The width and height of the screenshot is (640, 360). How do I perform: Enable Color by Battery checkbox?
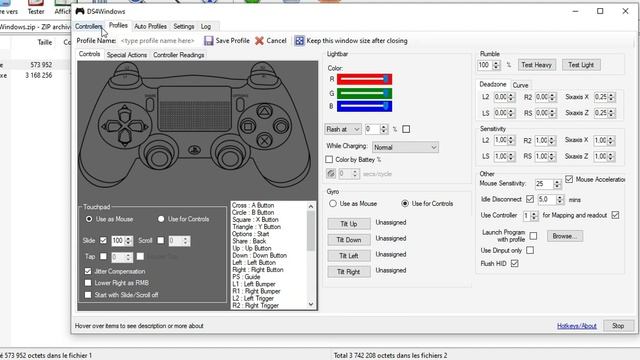click(329, 159)
